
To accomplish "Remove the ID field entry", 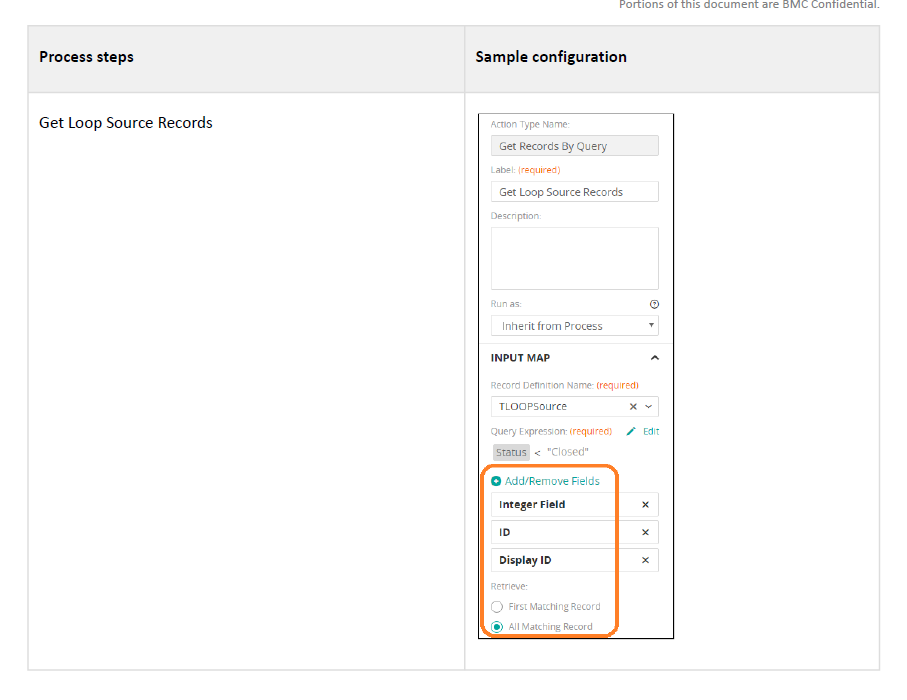I will (646, 532).
